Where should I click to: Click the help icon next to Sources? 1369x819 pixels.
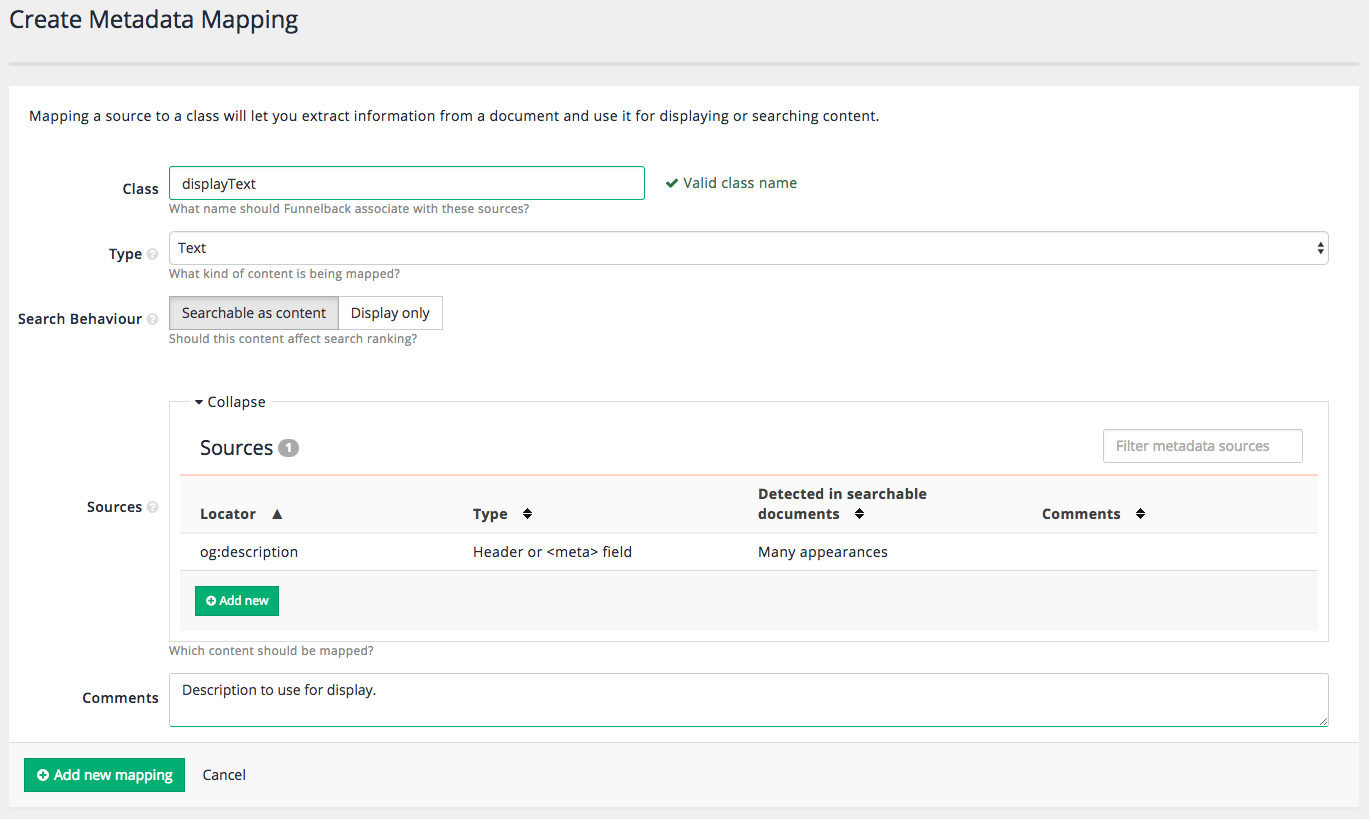154,507
